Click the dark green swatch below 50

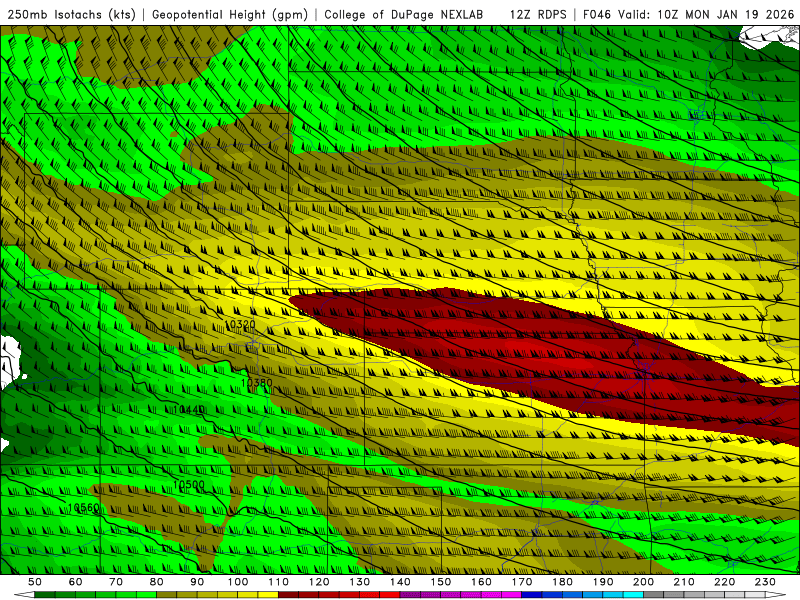[44, 595]
